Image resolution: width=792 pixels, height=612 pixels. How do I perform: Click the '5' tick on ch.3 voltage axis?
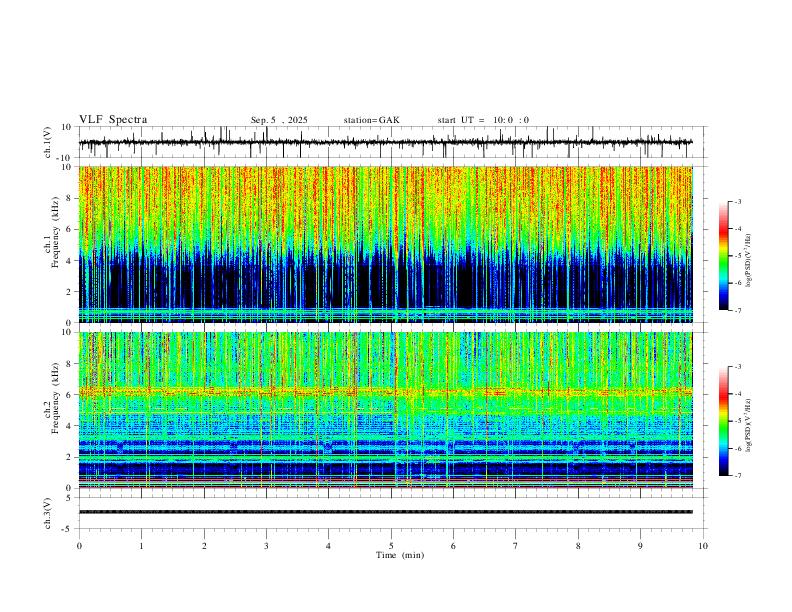tap(70, 498)
